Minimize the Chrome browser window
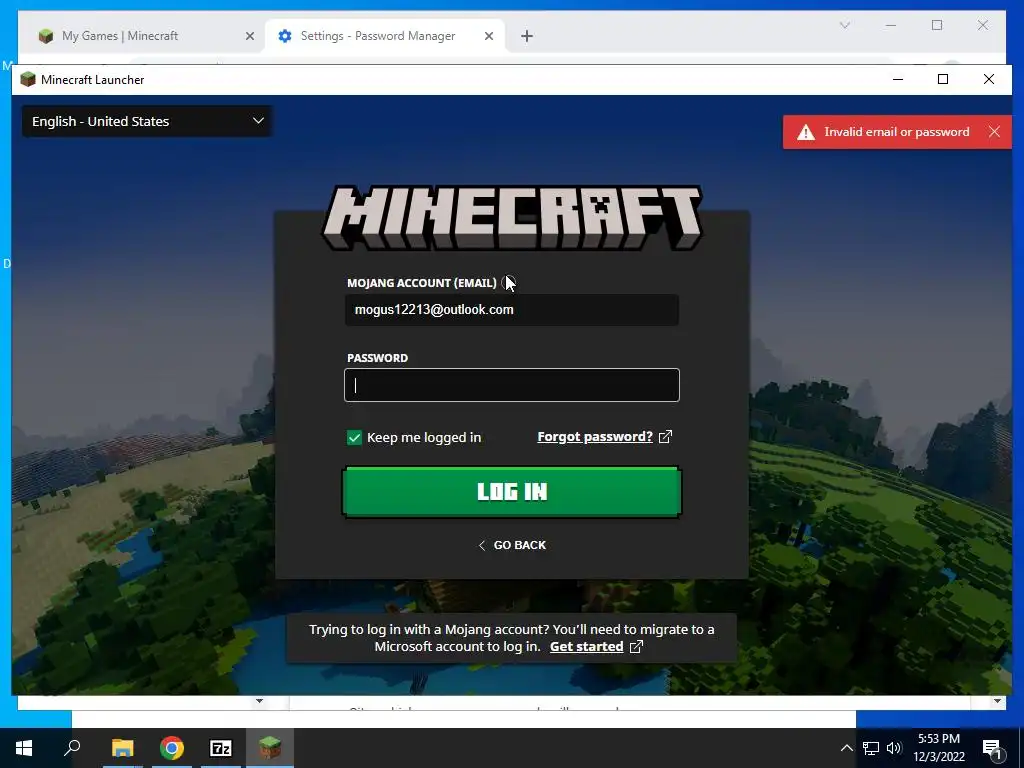 (891, 25)
